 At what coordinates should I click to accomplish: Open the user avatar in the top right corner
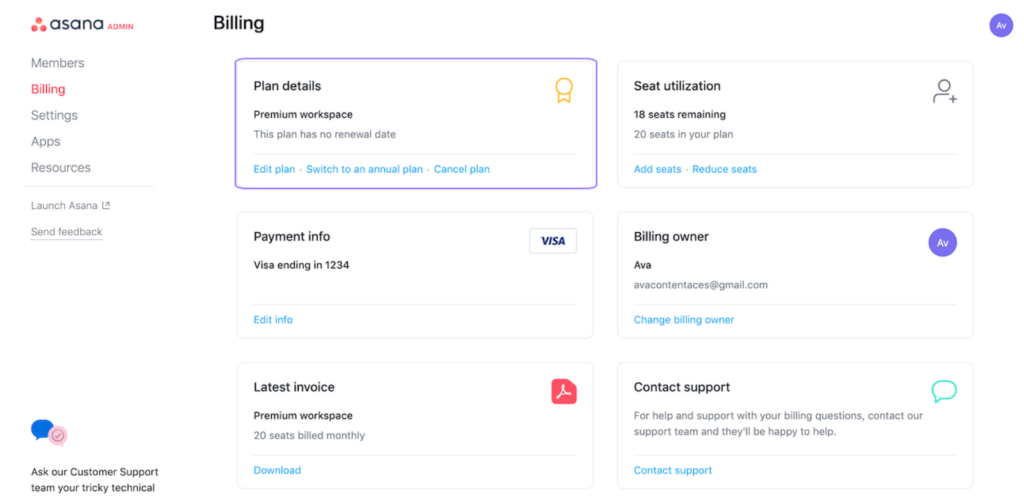pyautogui.click(x=1000, y=25)
